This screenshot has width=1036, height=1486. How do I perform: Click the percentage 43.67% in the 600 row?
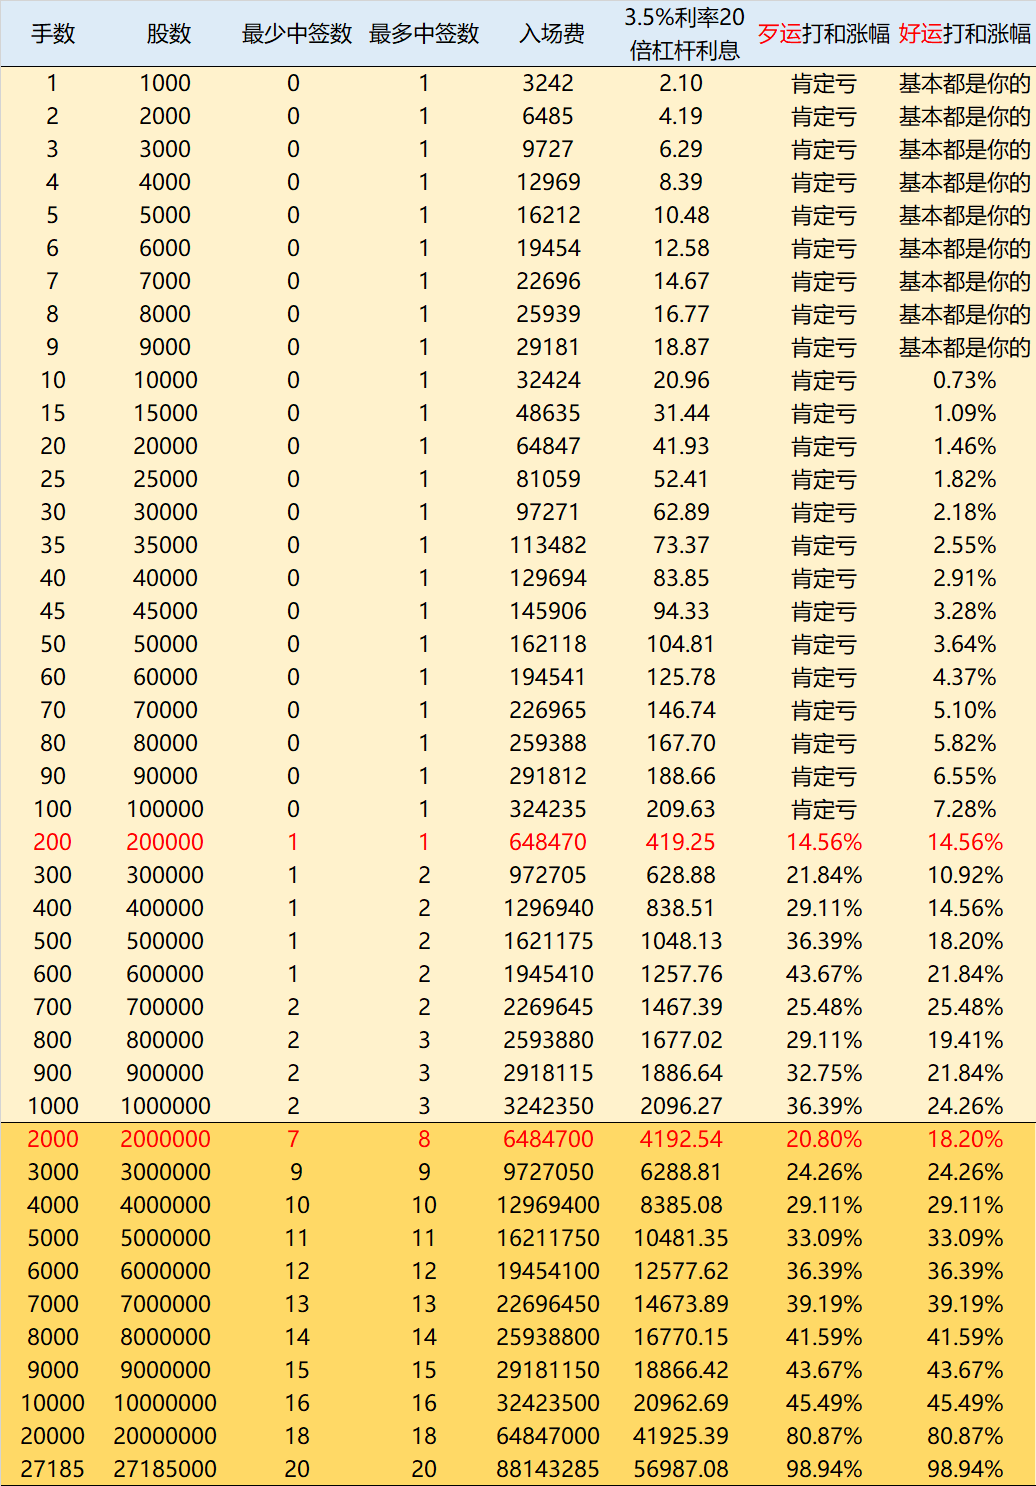824,974
